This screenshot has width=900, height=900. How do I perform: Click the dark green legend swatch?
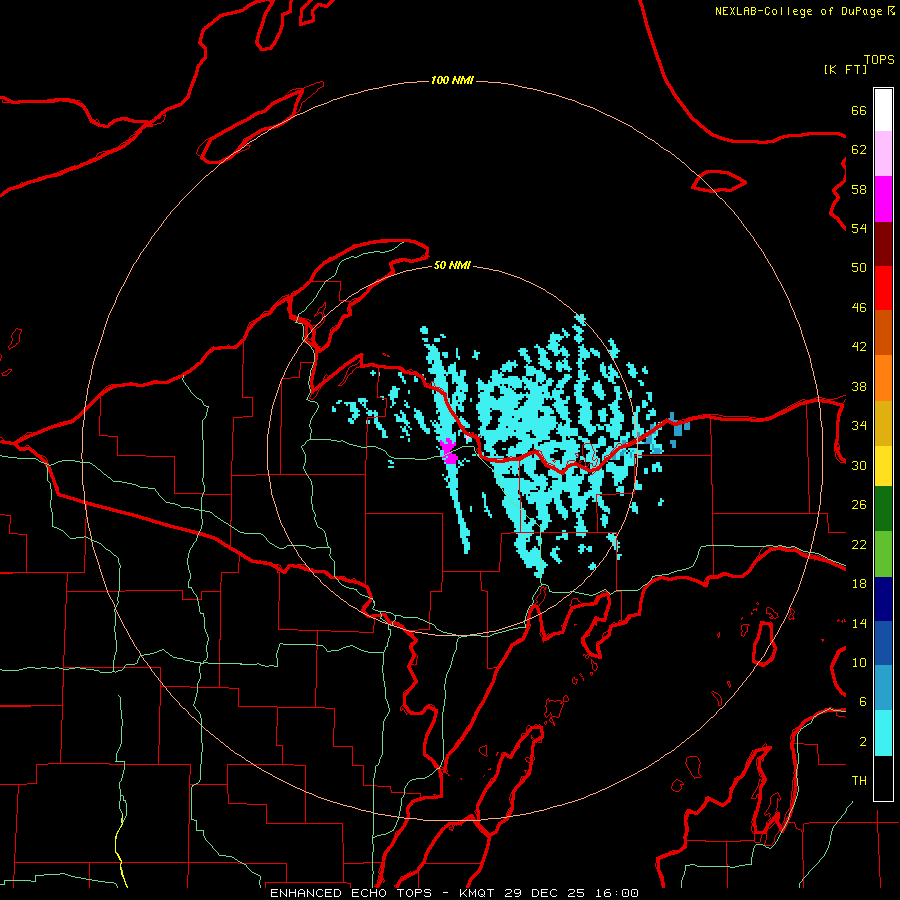(x=883, y=509)
